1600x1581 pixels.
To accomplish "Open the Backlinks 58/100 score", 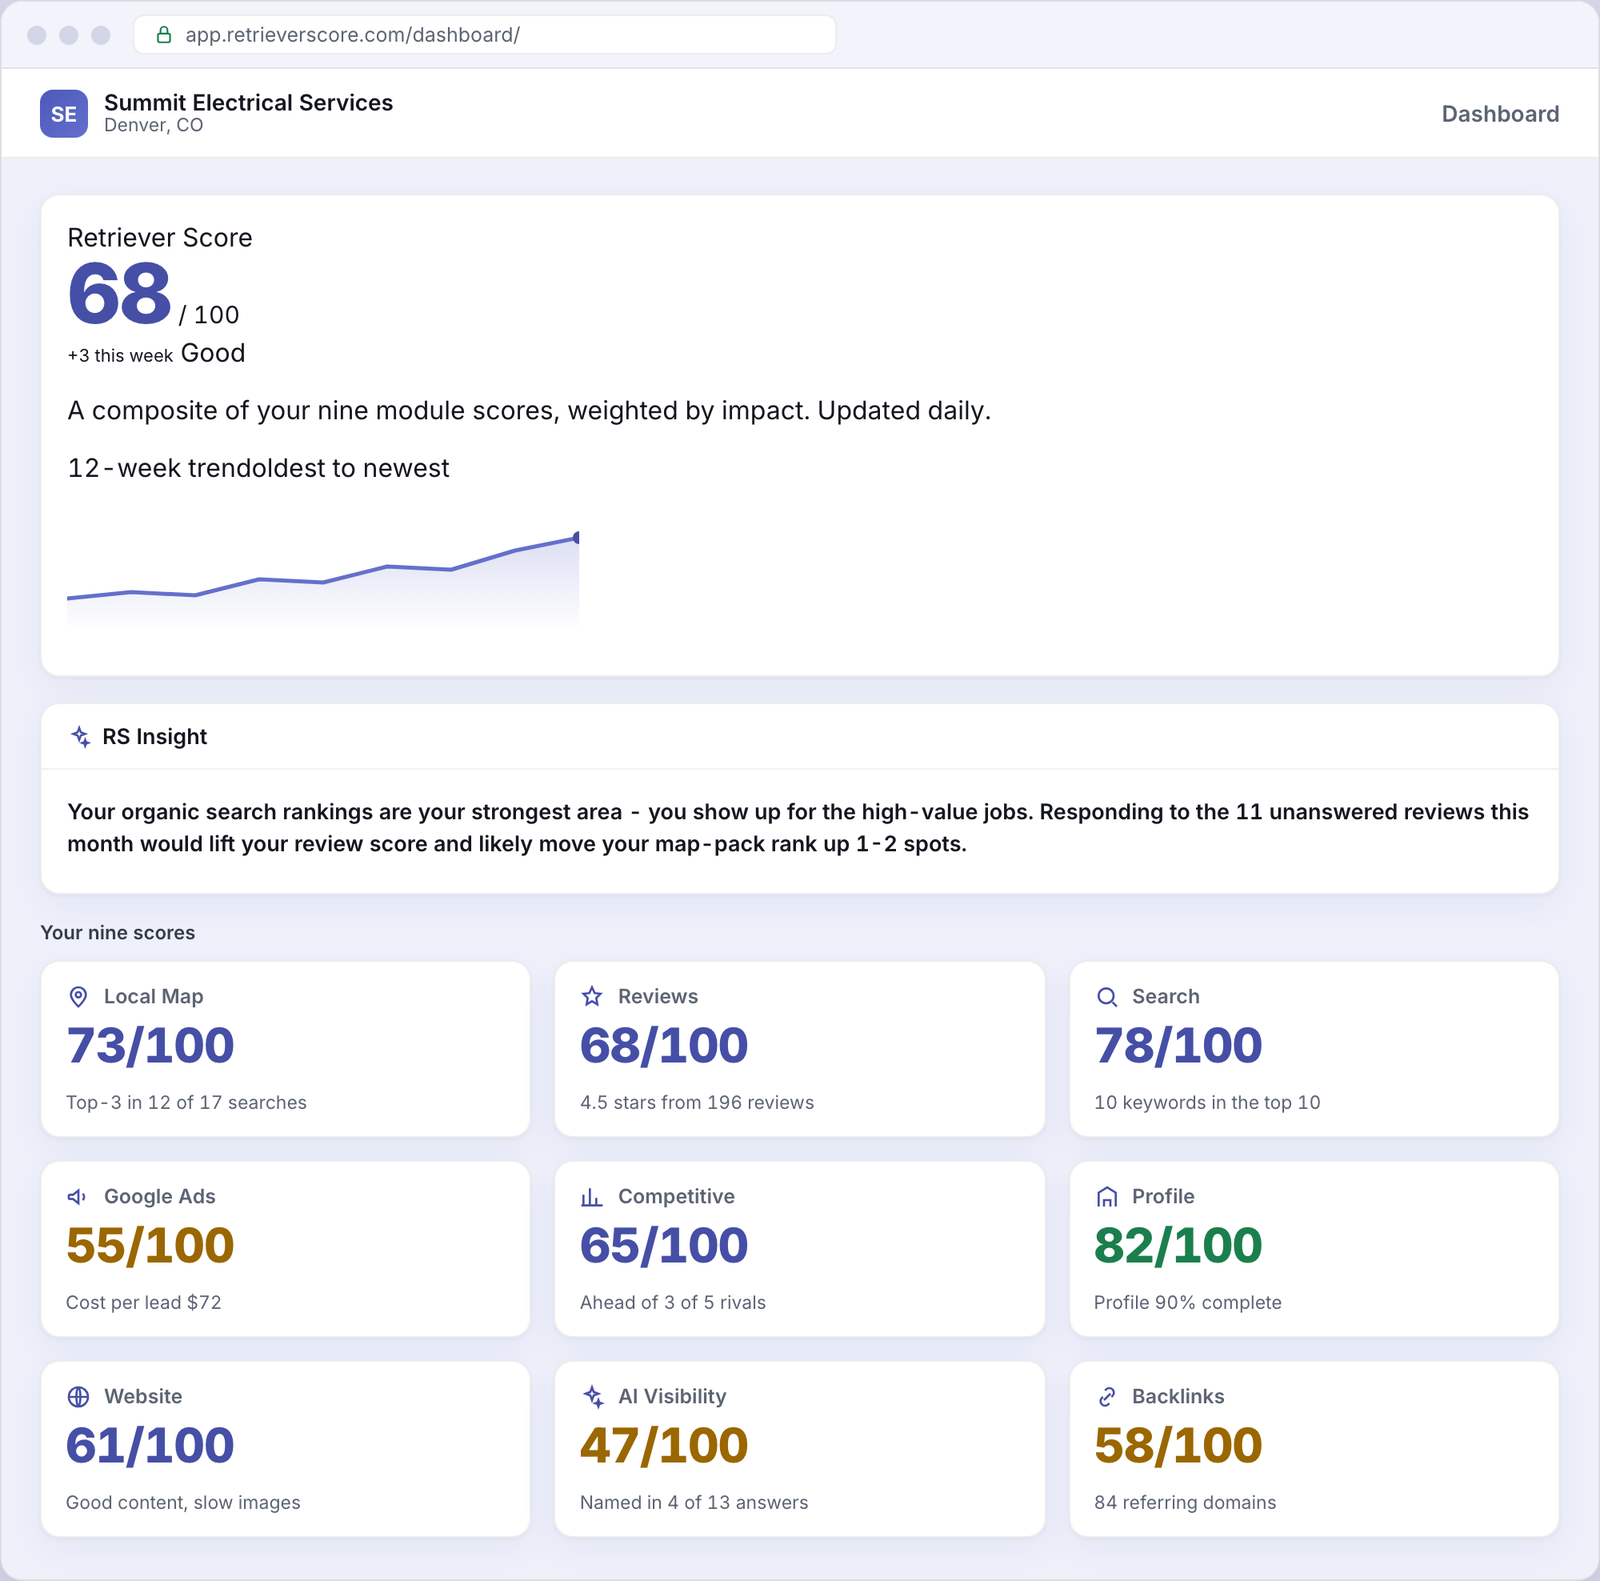I will (x=1178, y=1446).
